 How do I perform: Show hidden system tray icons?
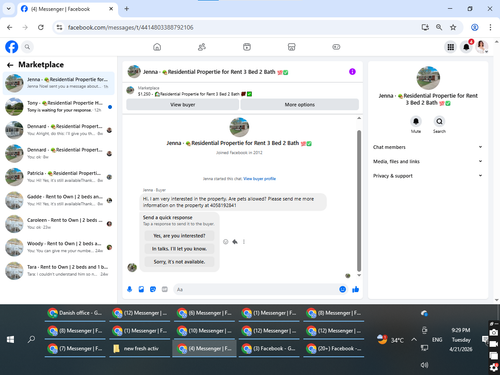(x=414, y=340)
